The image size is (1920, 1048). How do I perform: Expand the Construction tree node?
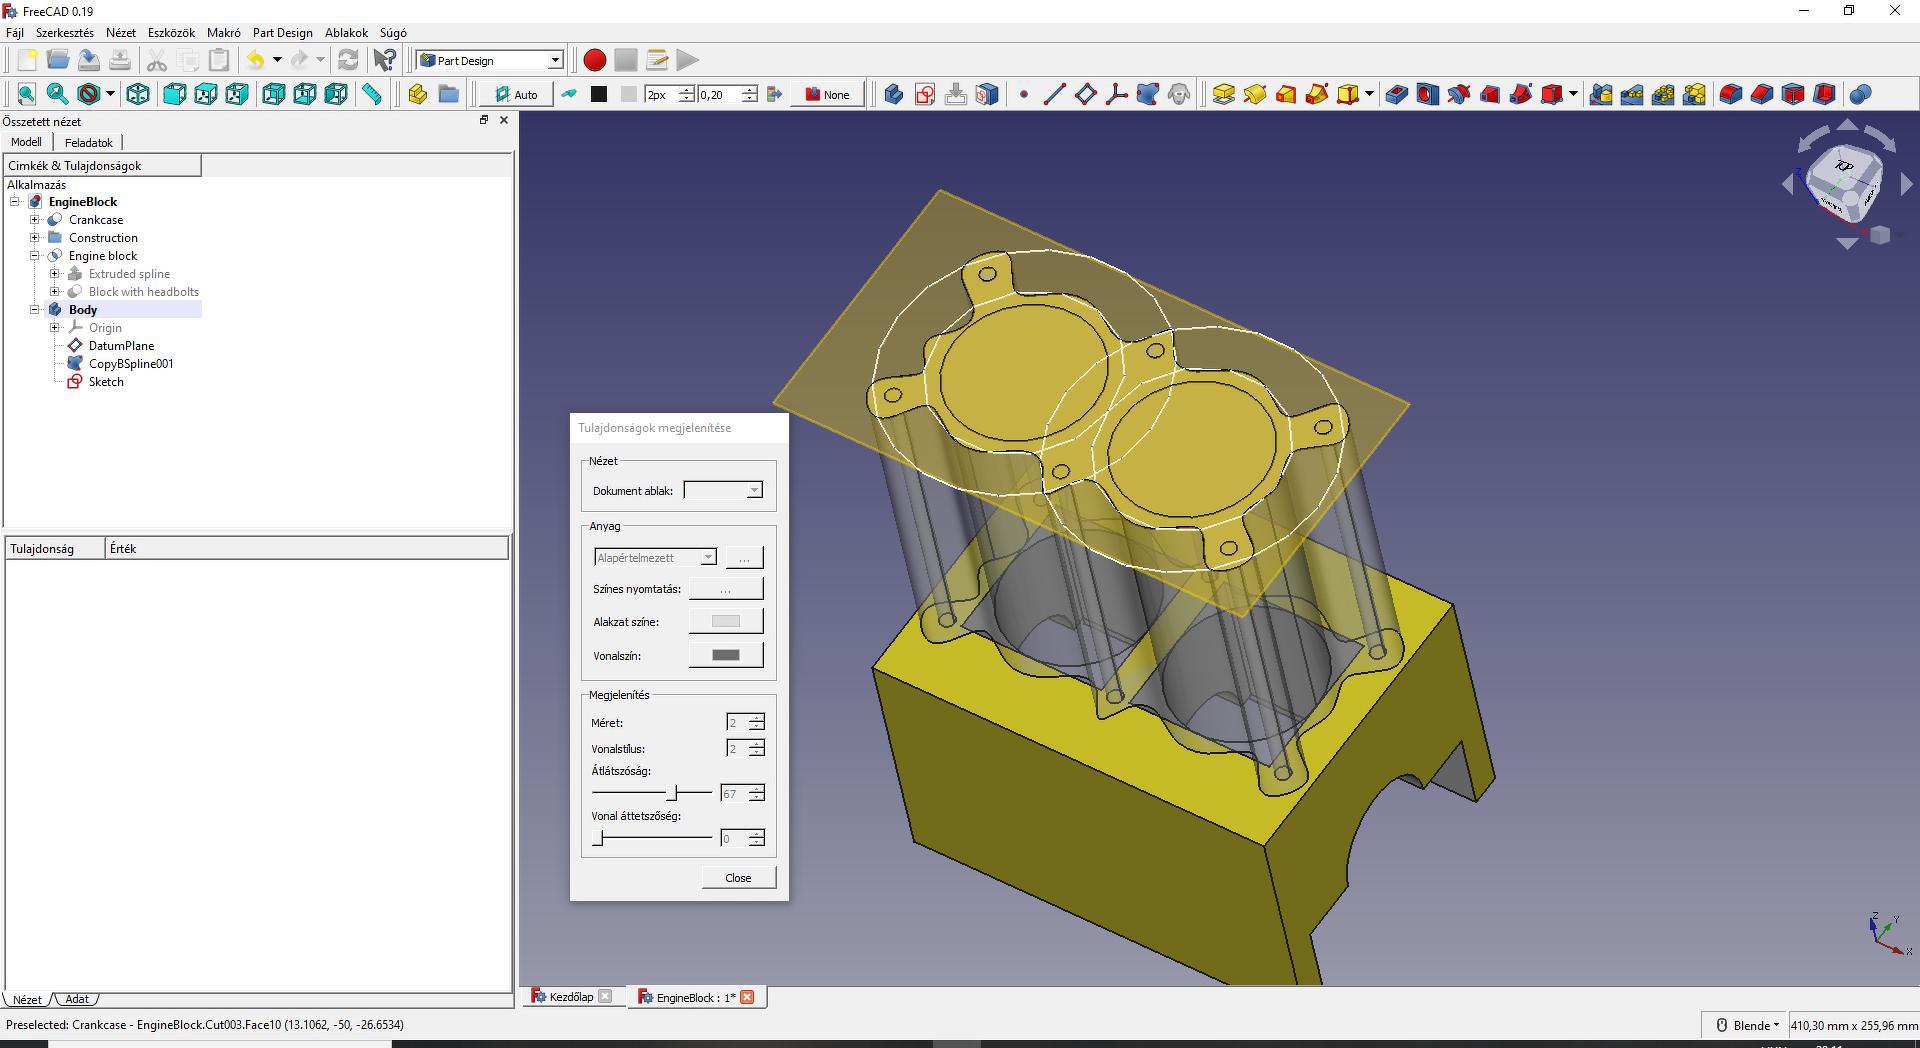[x=35, y=238]
